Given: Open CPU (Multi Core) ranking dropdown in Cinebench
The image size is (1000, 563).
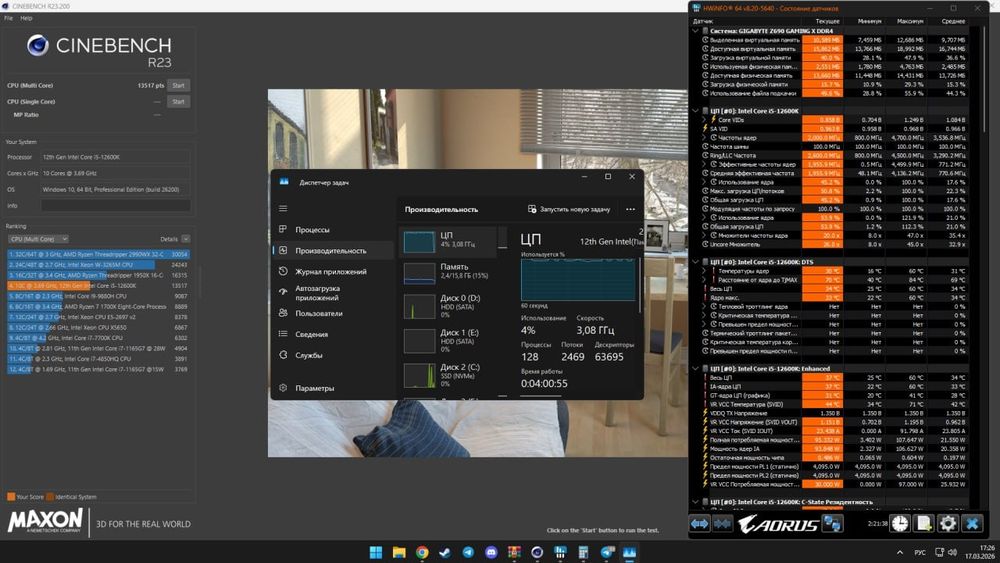Looking at the screenshot, I should (38, 239).
